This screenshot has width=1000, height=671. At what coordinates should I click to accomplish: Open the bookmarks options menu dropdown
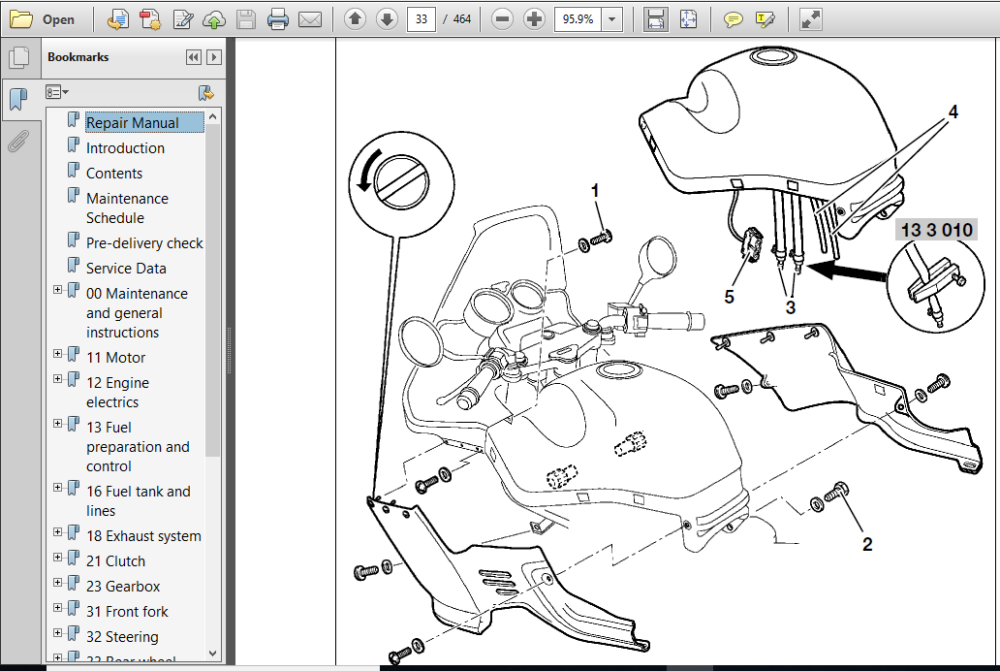[57, 92]
